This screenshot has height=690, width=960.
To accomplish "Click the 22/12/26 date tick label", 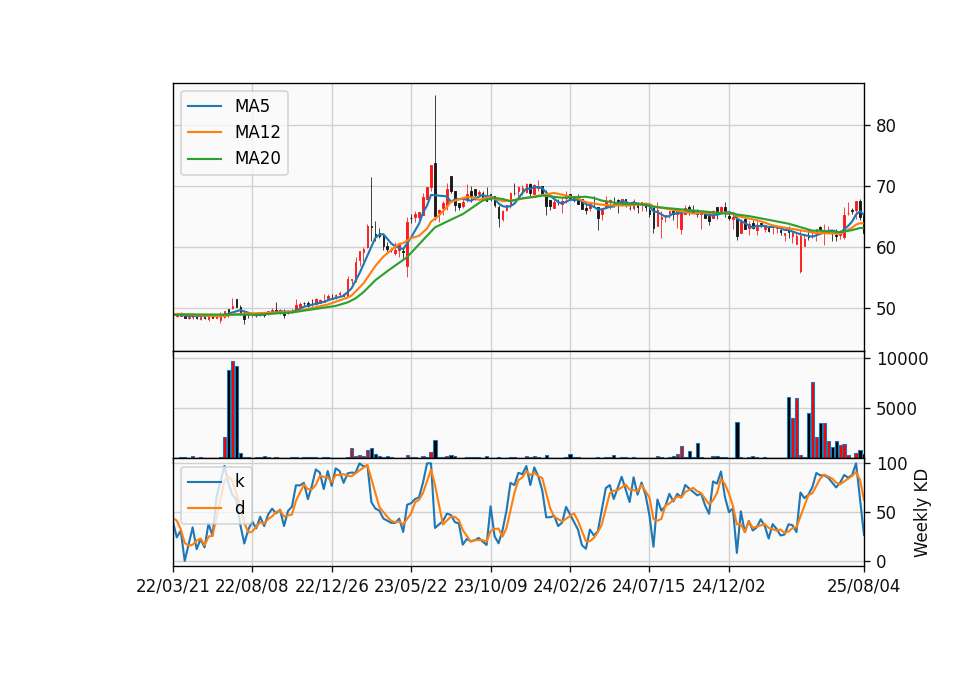I will (x=332, y=586).
